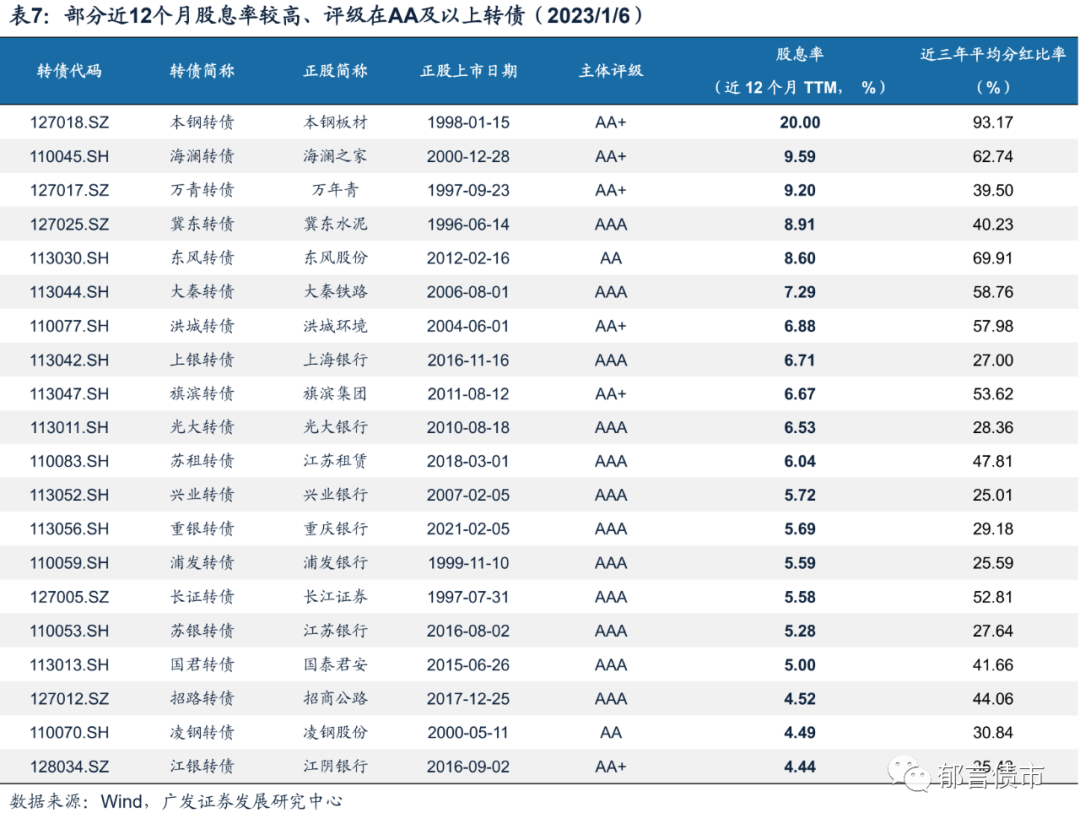Select the cell 长江证券
The image size is (1080, 824).
click(x=335, y=597)
